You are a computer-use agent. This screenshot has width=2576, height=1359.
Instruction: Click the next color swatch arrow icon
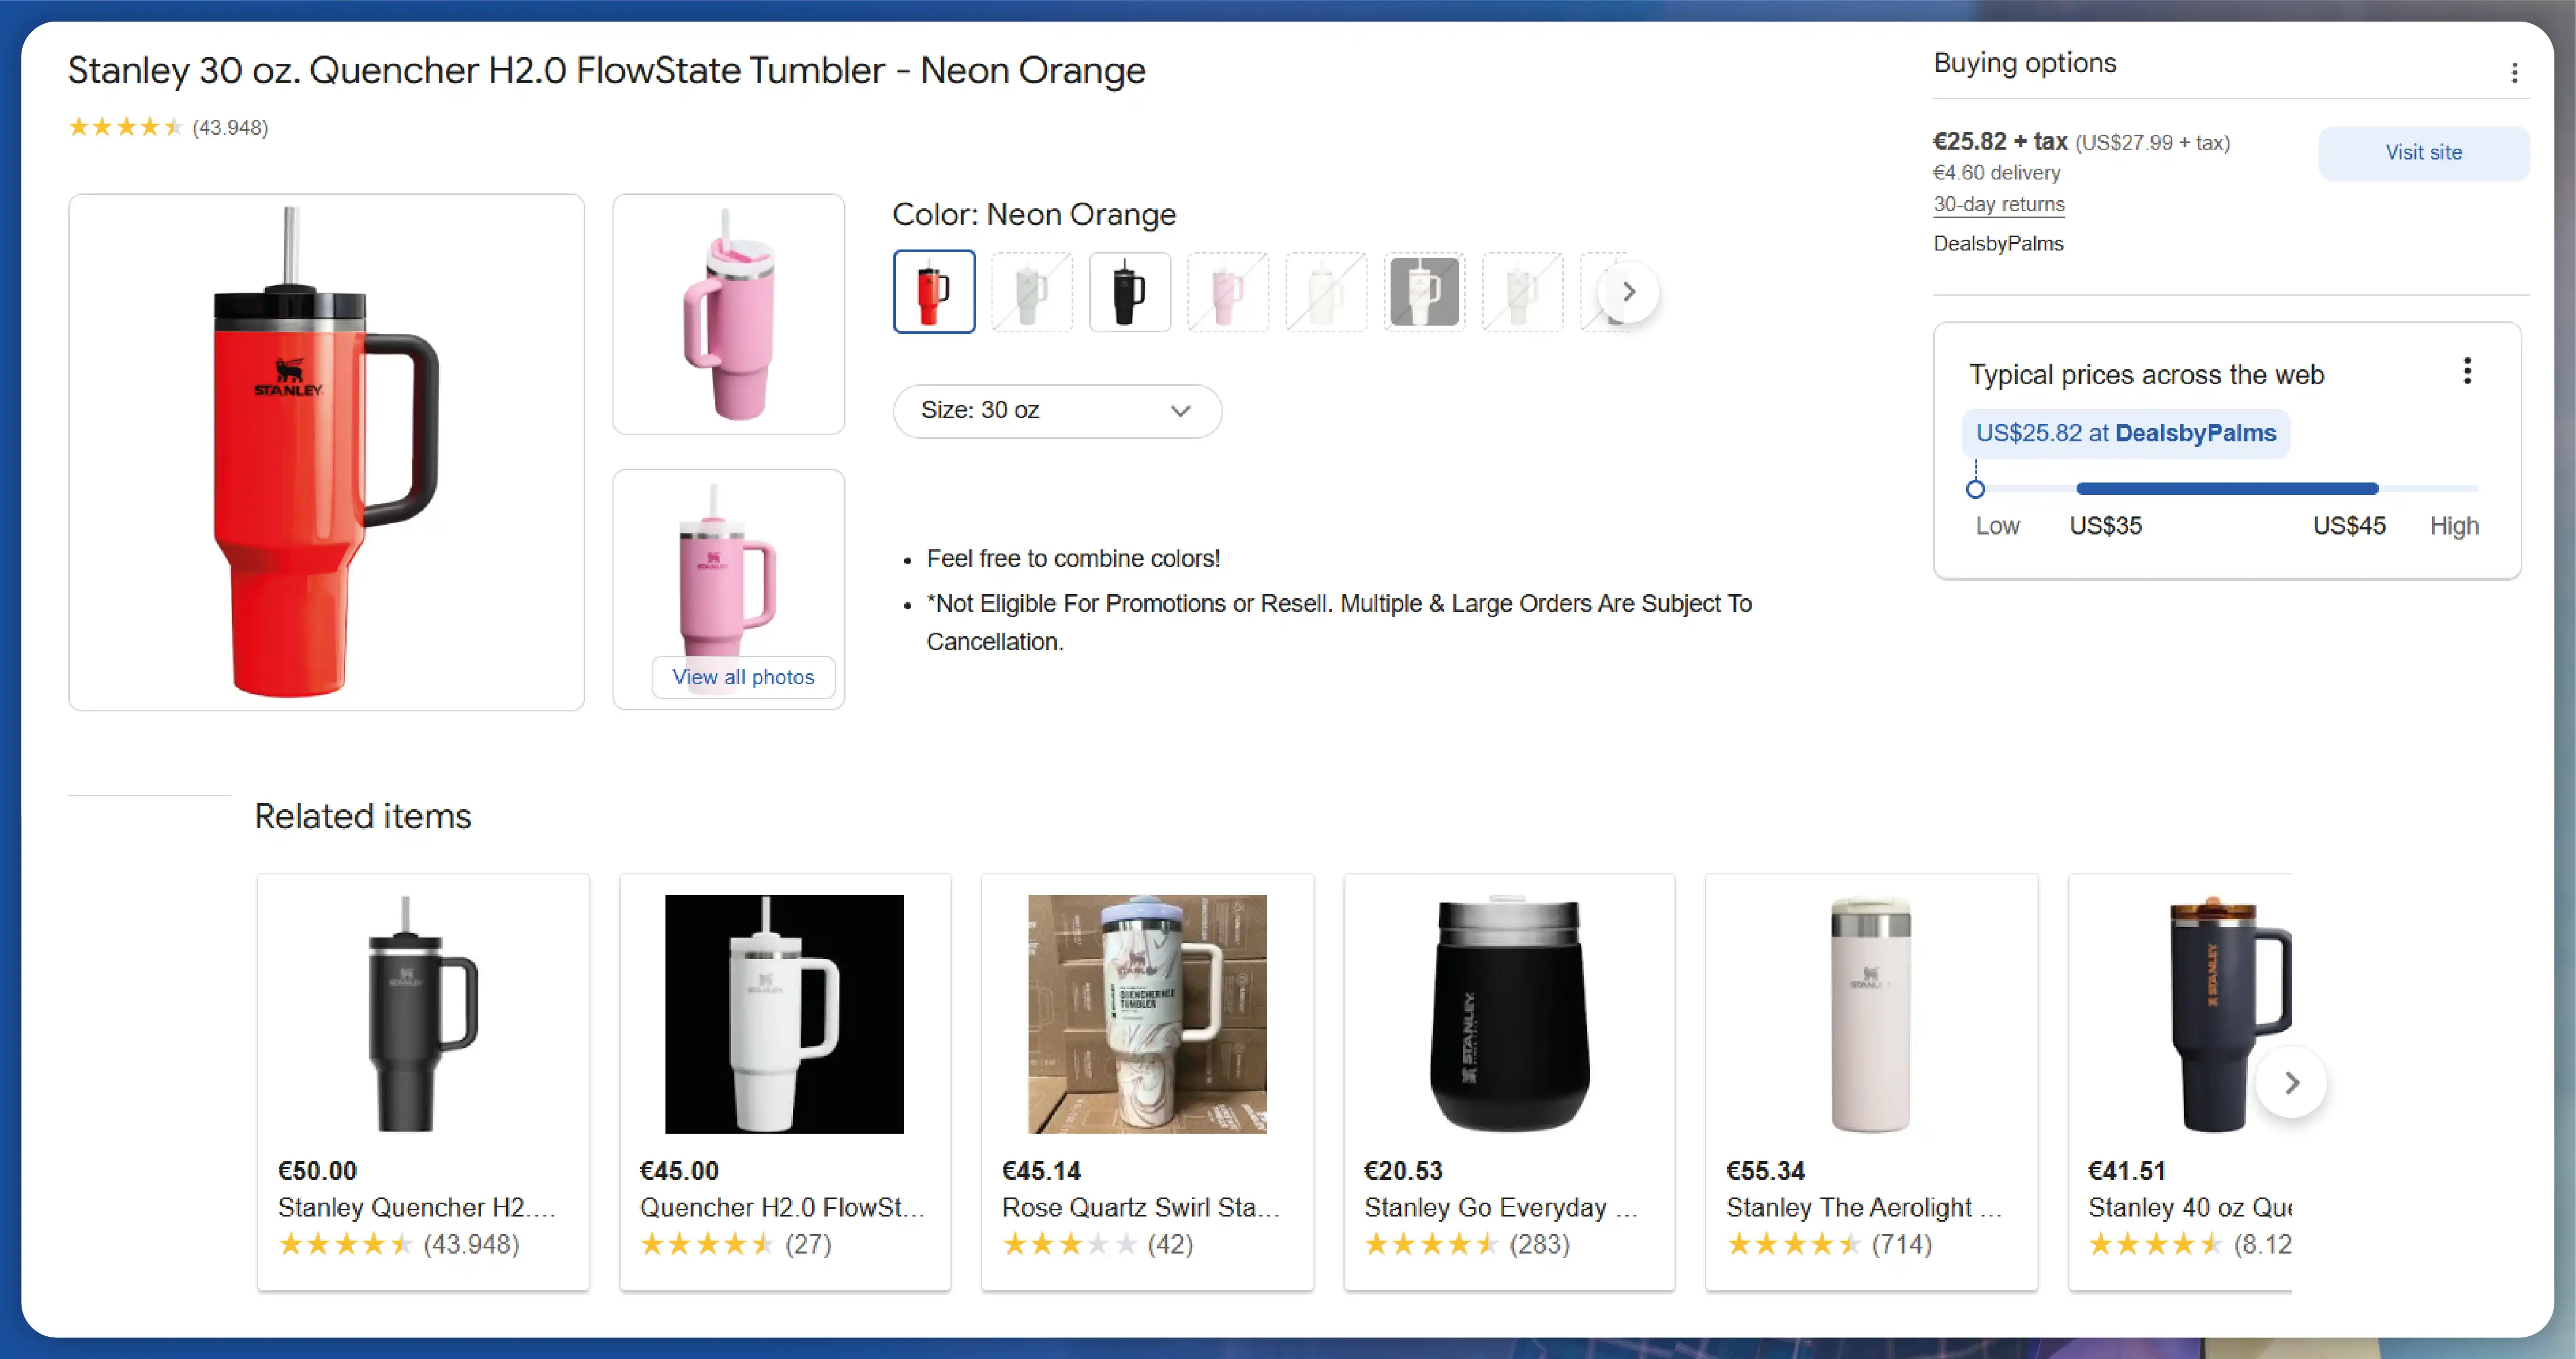coord(1627,290)
